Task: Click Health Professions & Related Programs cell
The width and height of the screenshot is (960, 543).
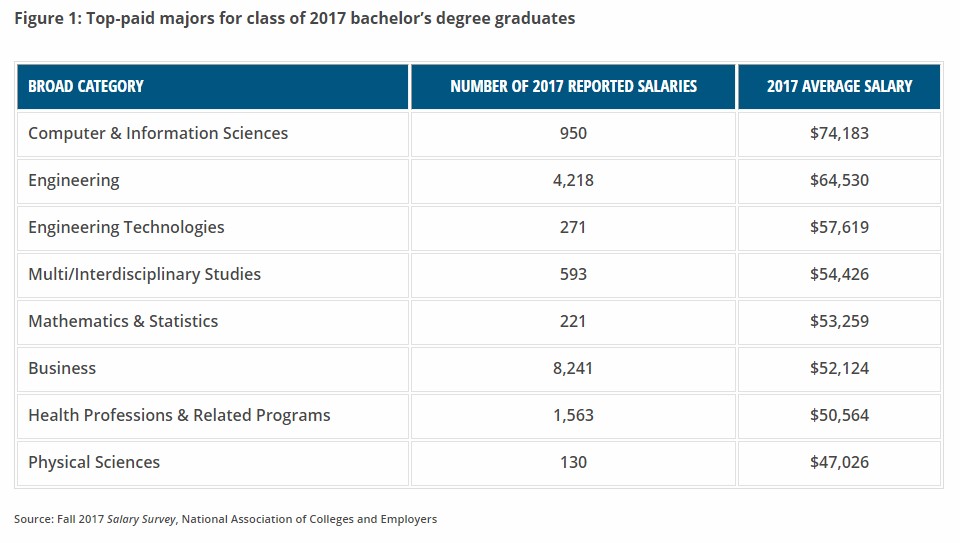Action: click(179, 415)
